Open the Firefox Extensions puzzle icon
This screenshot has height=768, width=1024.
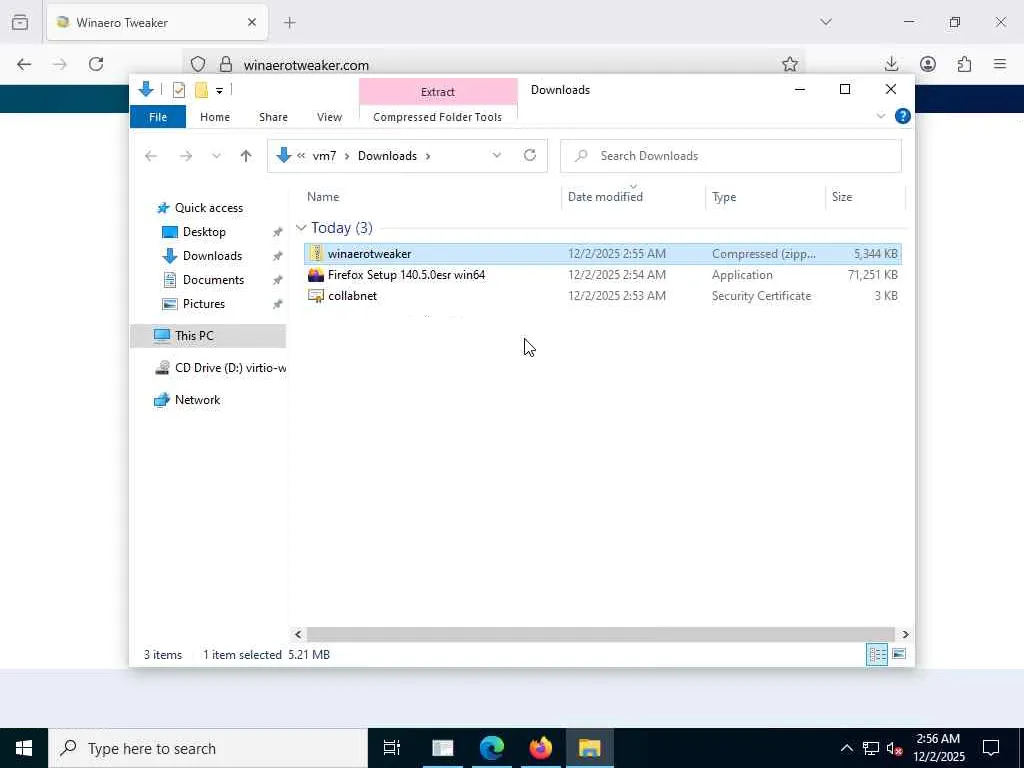pyautogui.click(x=965, y=64)
